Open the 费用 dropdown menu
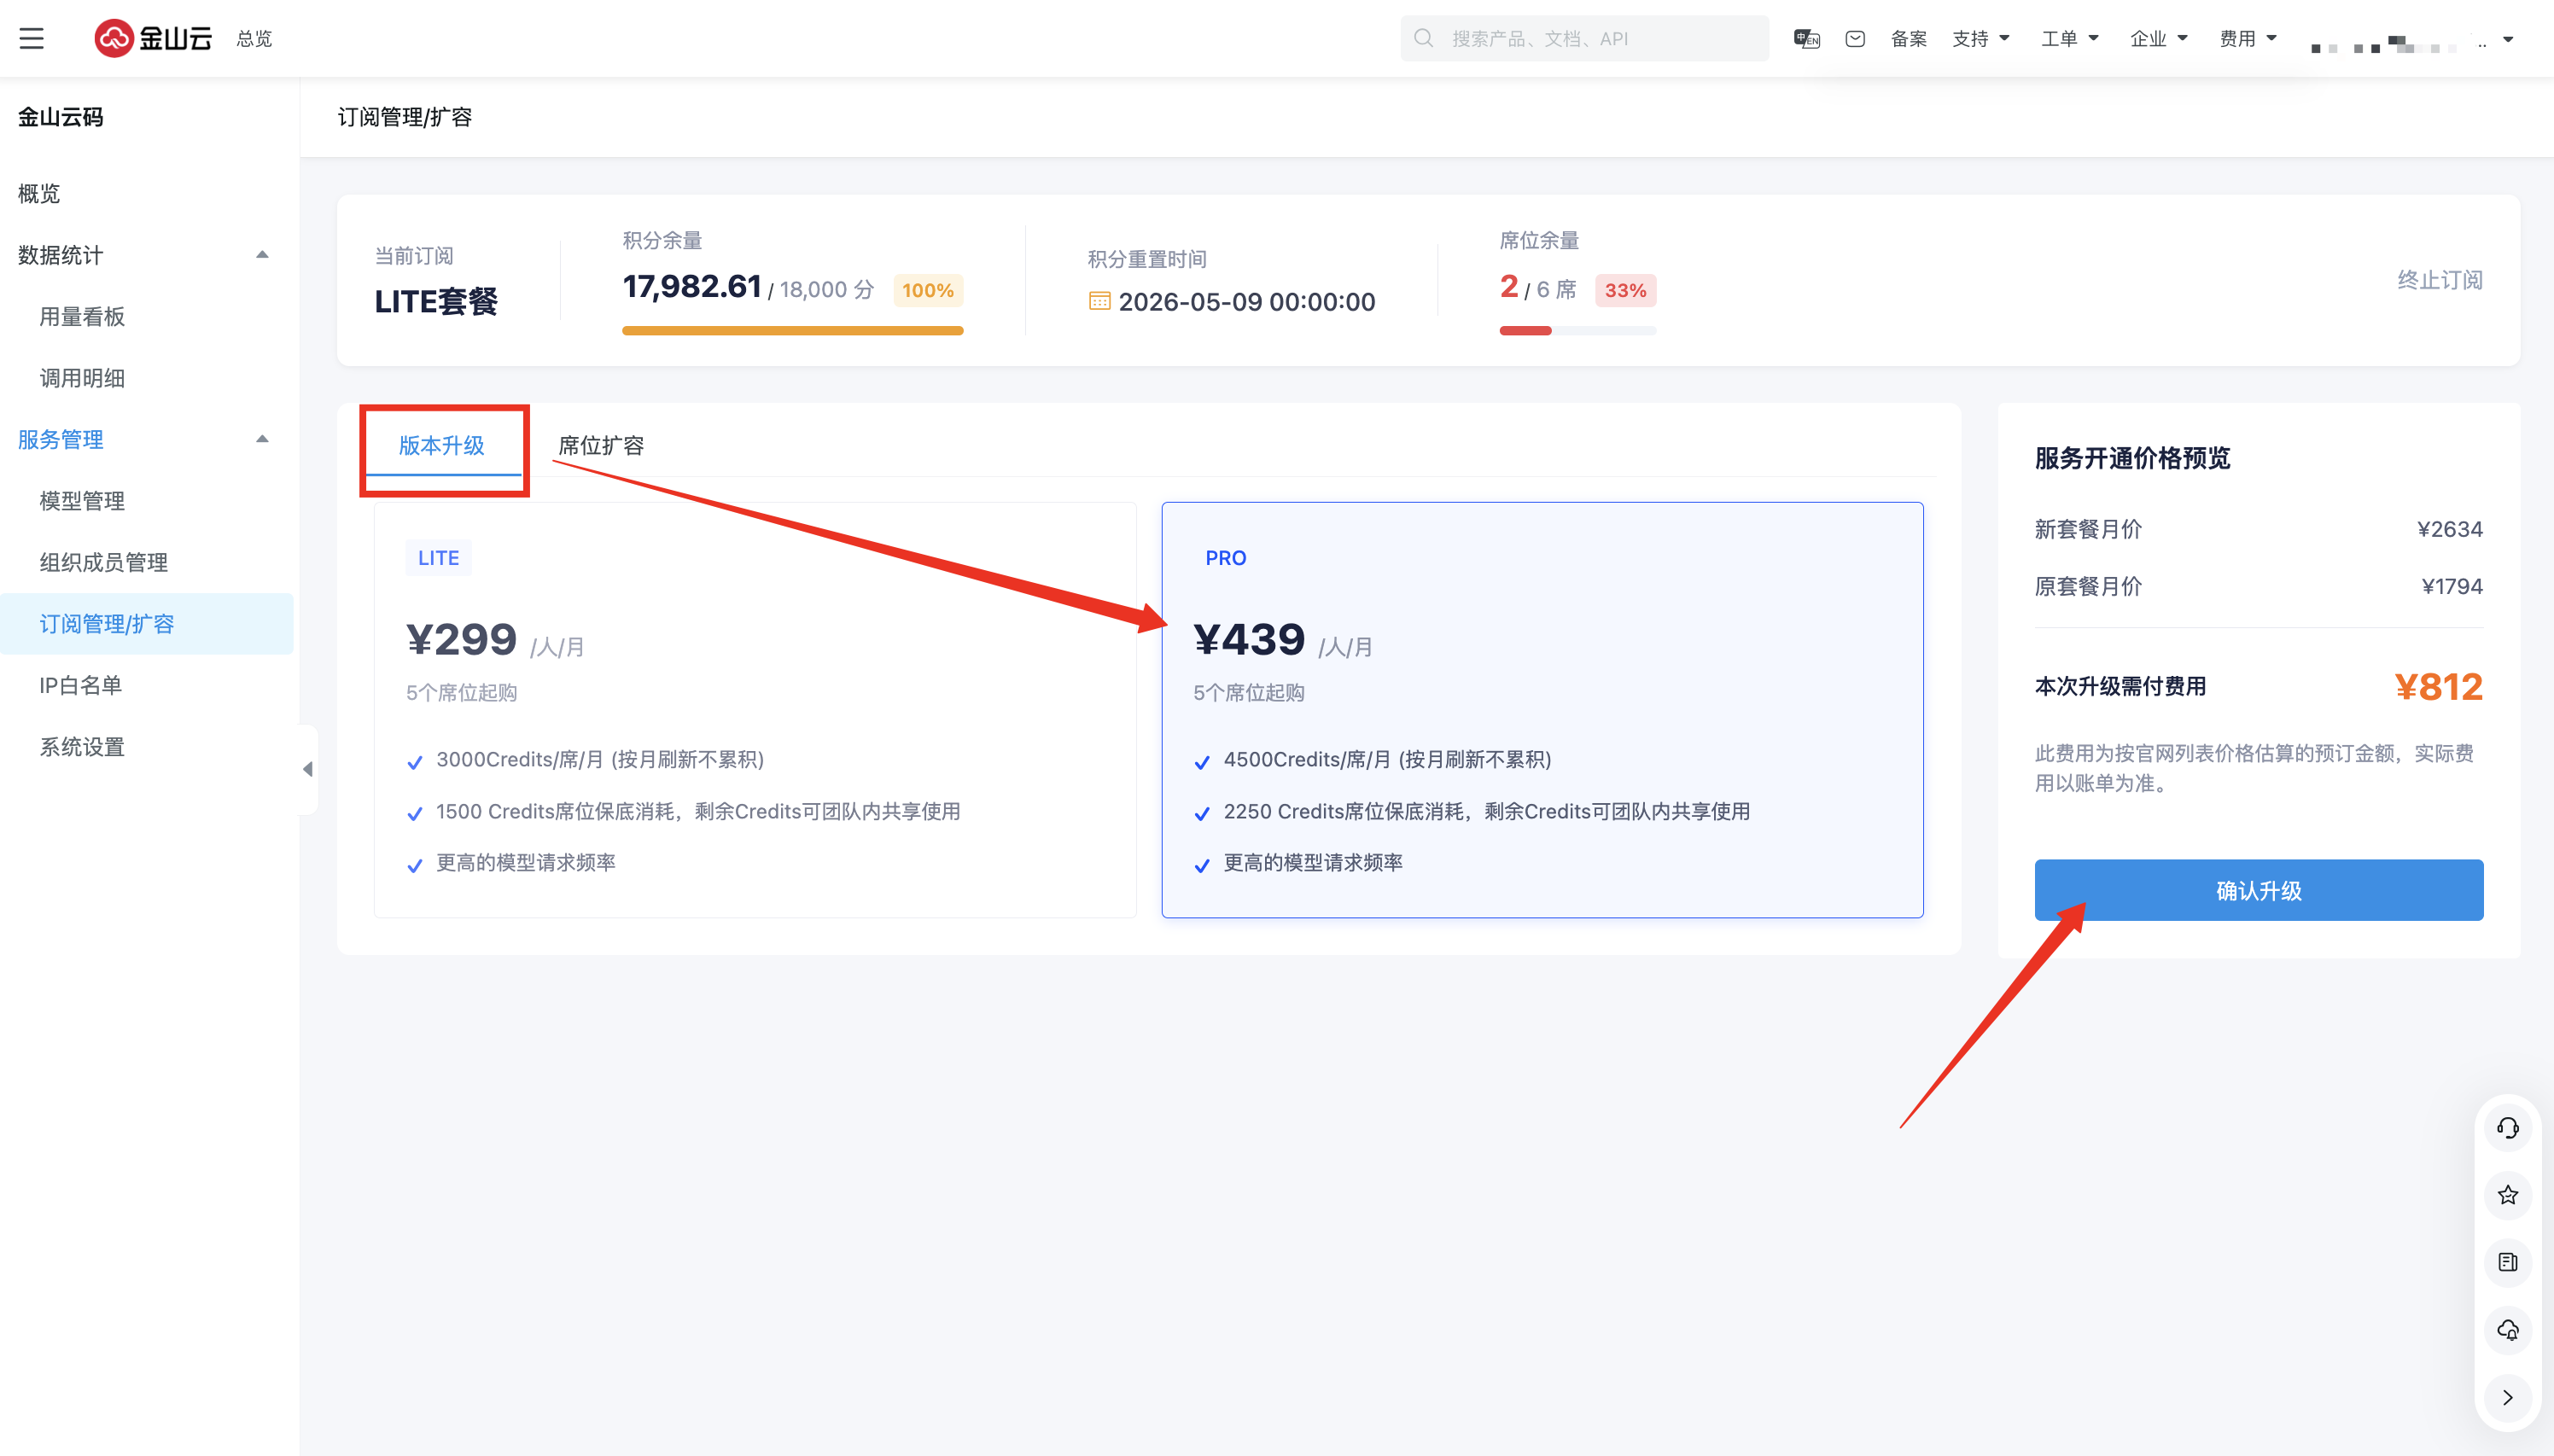 (x=2247, y=38)
